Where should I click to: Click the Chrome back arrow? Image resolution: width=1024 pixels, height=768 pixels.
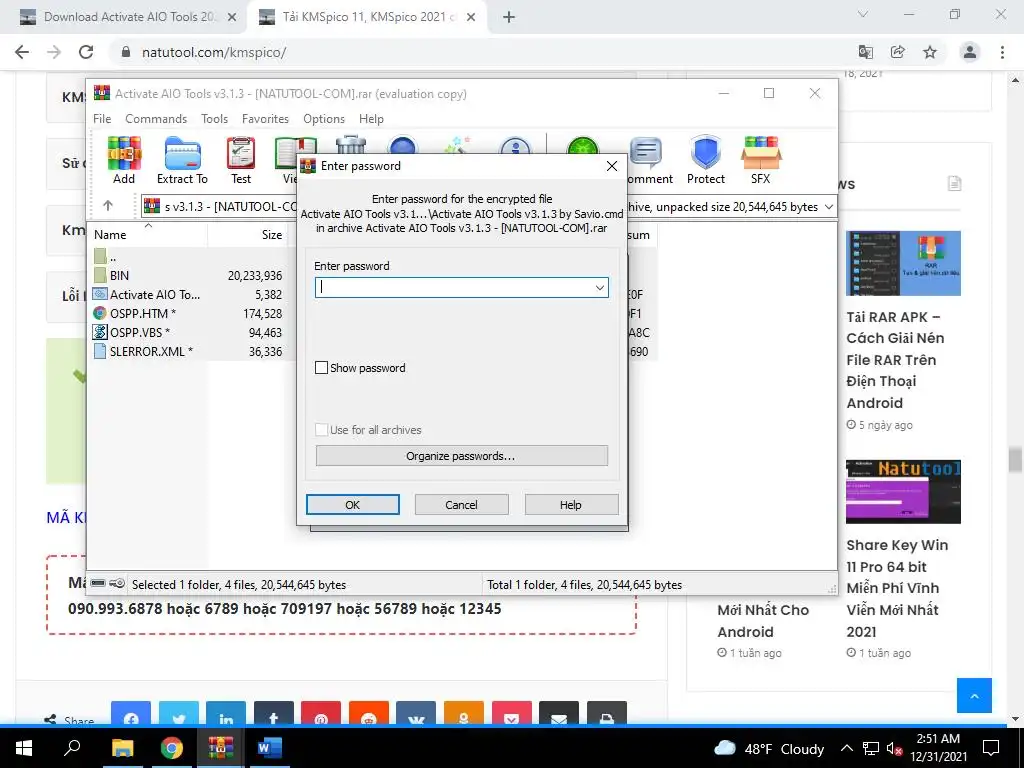(x=22, y=52)
